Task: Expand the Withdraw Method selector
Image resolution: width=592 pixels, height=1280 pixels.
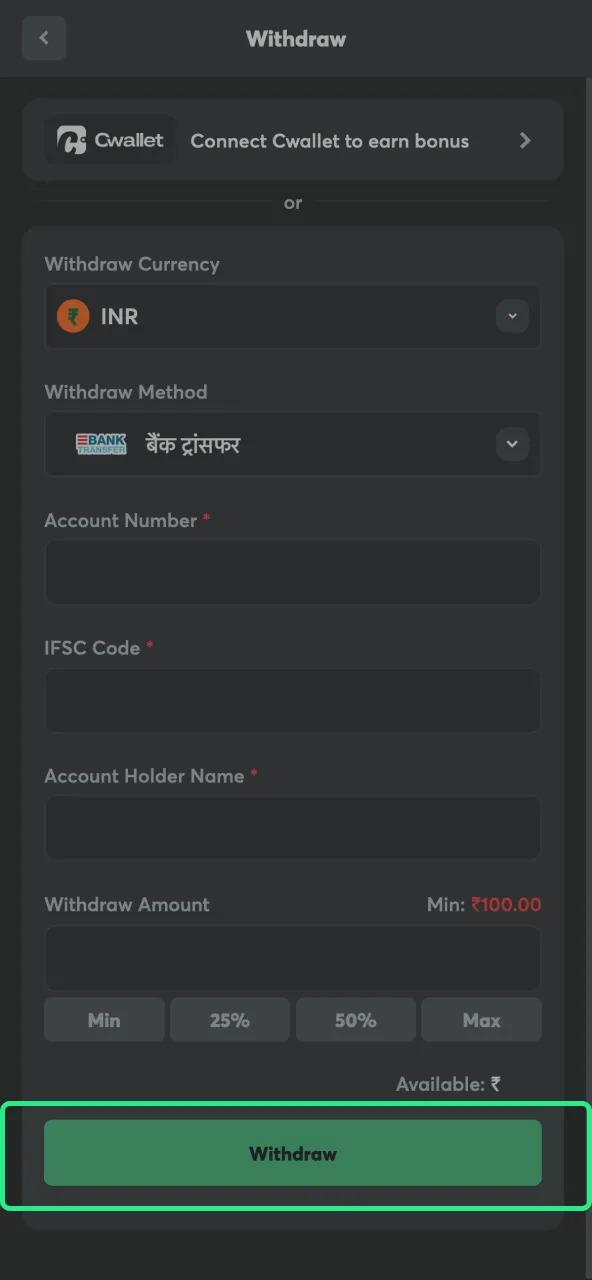Action: (293, 444)
